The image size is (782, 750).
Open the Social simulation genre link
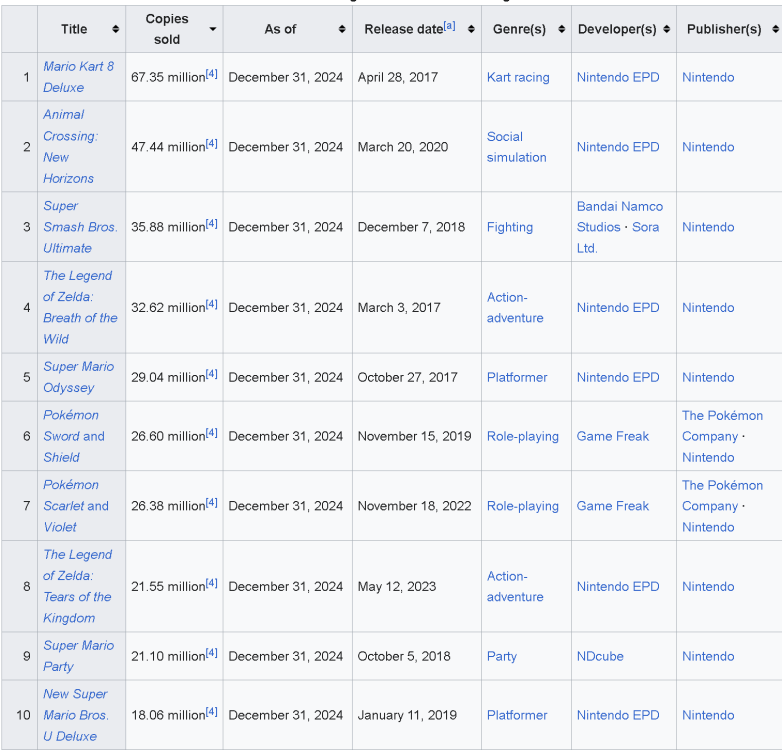coord(517,147)
